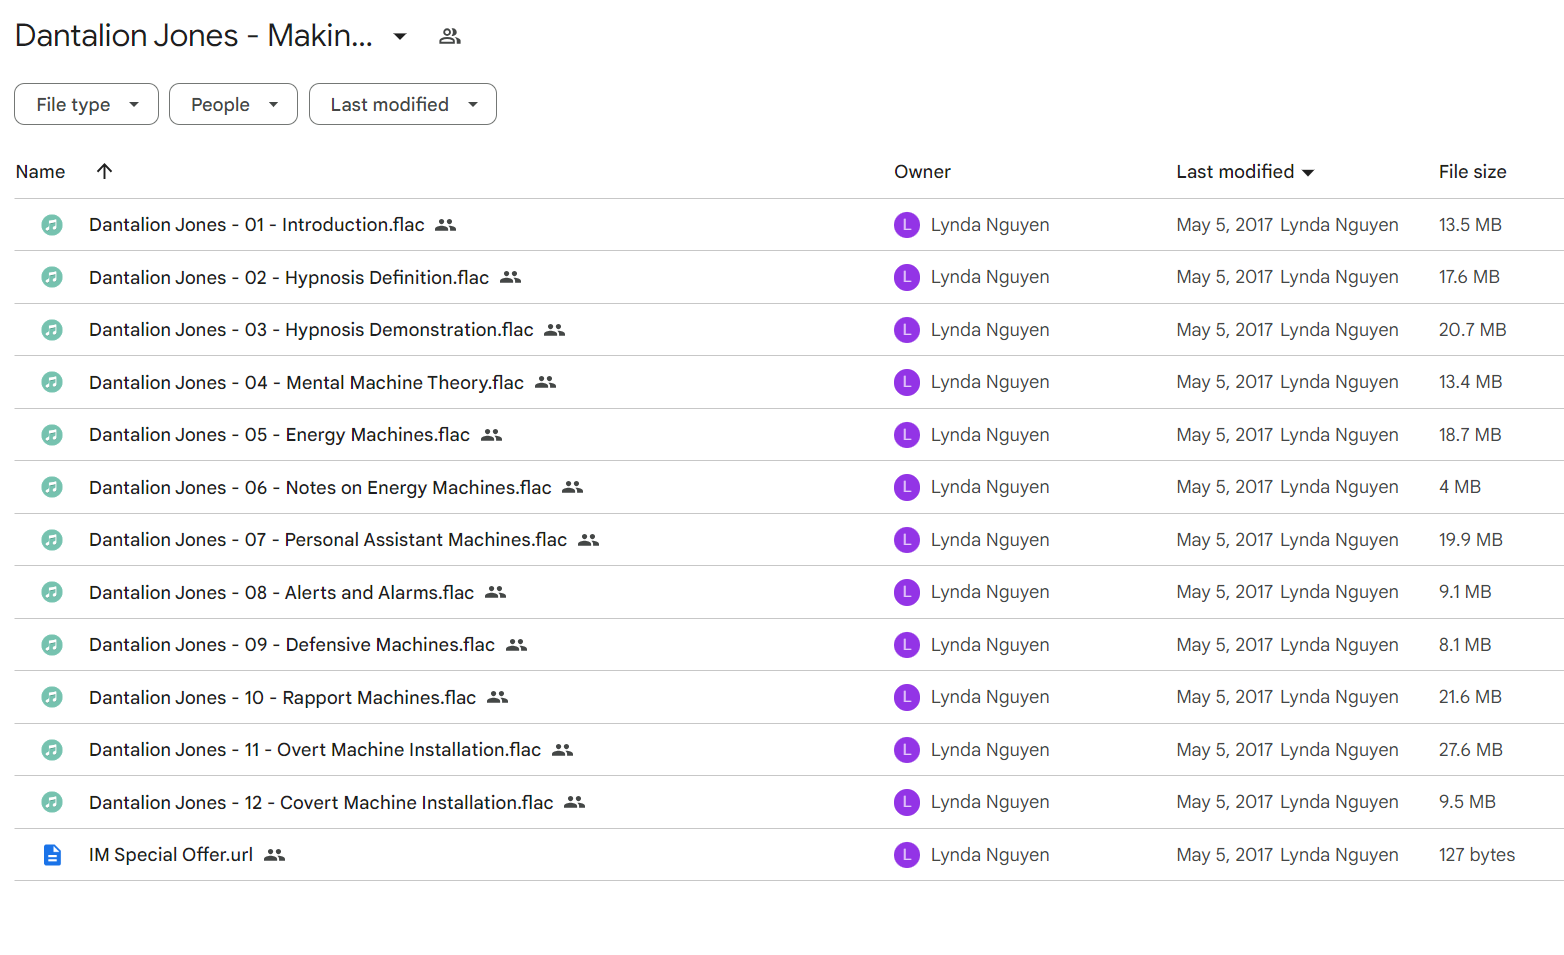Click the shared icon next to 03 - Hypnosis Demonstration.flac
The width and height of the screenshot is (1564, 955).
click(555, 330)
